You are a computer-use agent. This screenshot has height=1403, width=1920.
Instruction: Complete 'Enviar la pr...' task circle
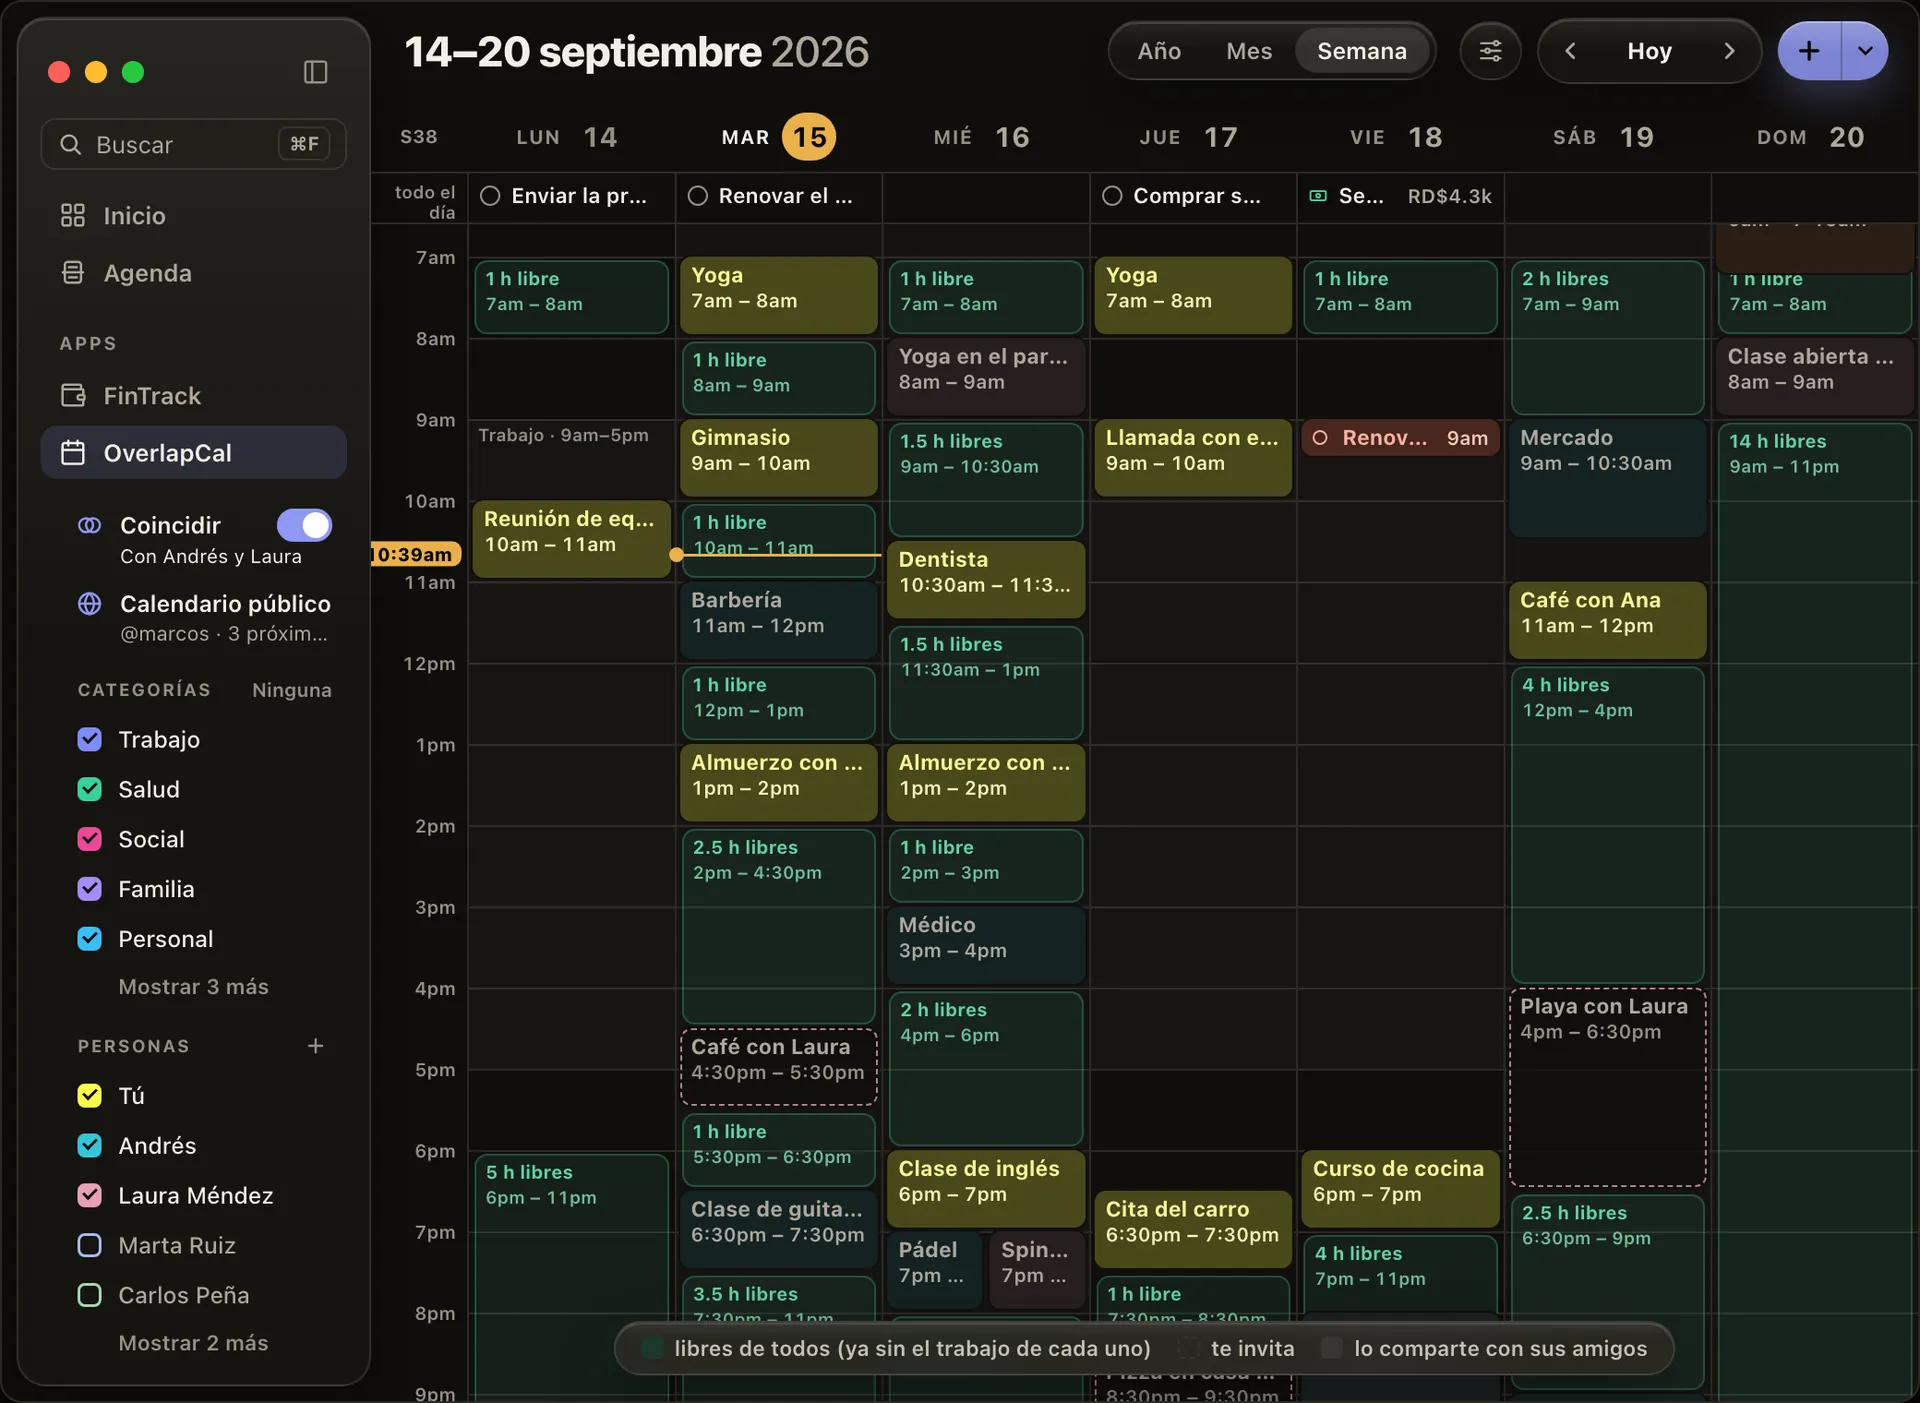point(490,196)
